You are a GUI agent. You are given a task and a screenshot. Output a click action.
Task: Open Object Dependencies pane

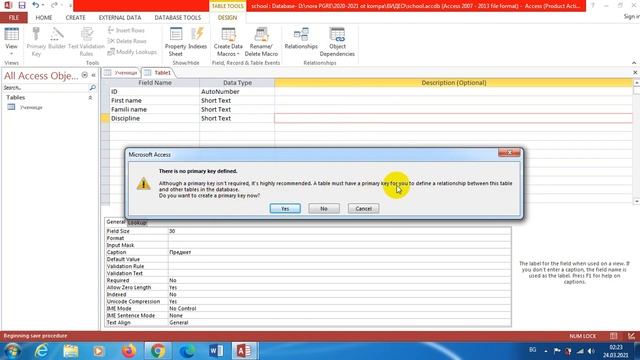click(337, 42)
